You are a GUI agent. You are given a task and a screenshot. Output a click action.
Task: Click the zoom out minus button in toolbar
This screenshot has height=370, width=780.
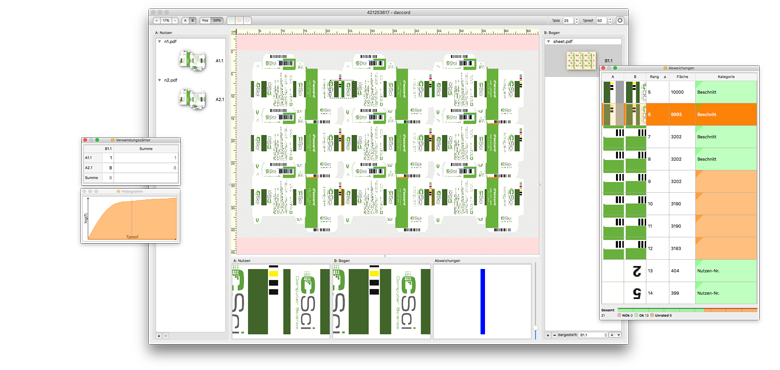tap(175, 20)
